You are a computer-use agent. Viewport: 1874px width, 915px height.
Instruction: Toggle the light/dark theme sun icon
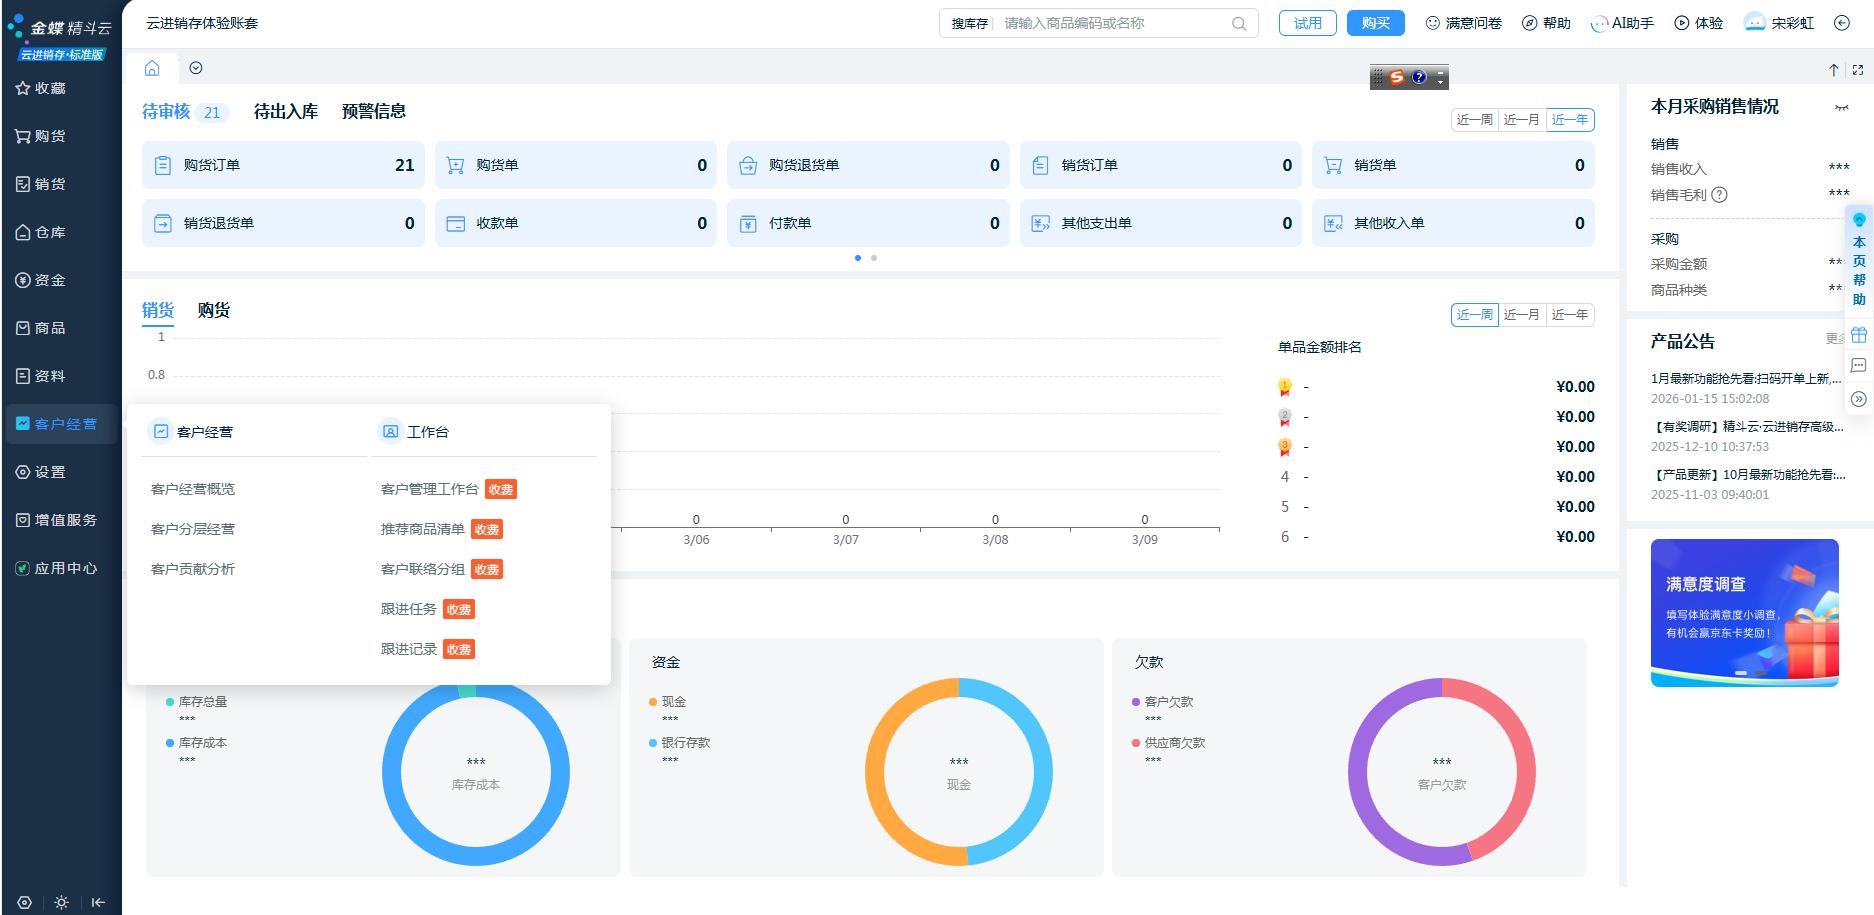tap(61, 902)
